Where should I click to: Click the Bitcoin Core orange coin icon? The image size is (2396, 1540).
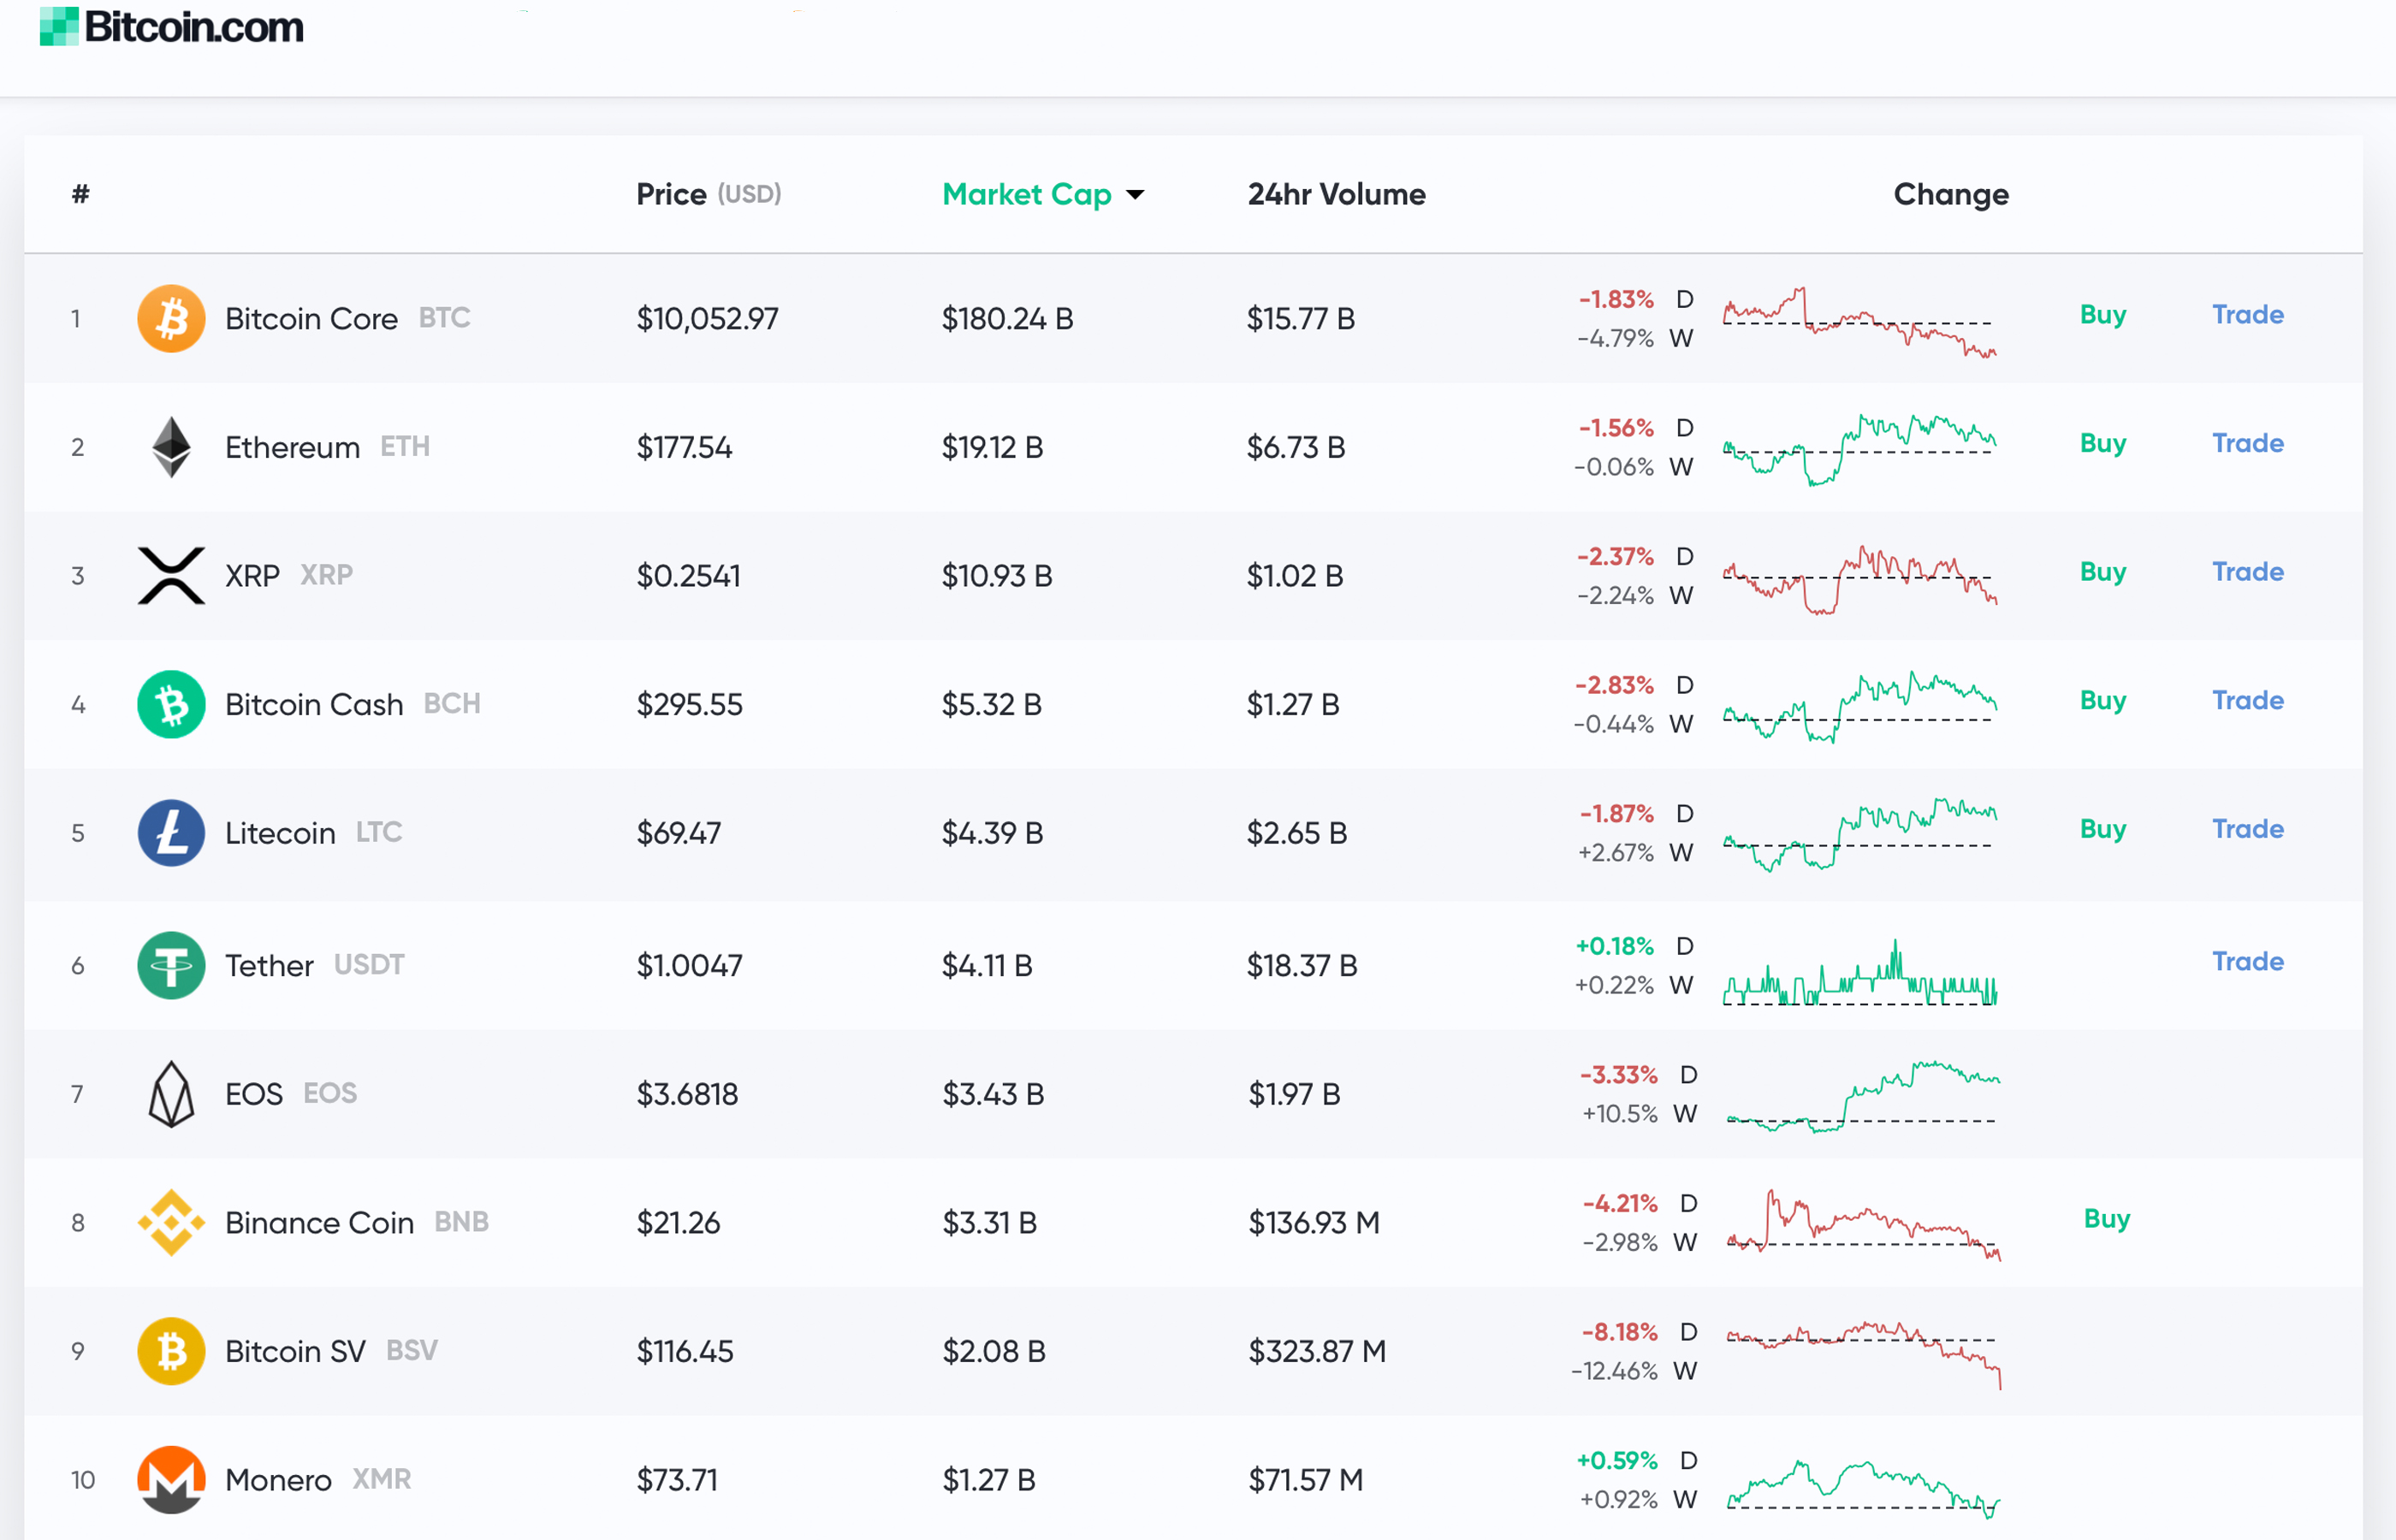click(171, 319)
